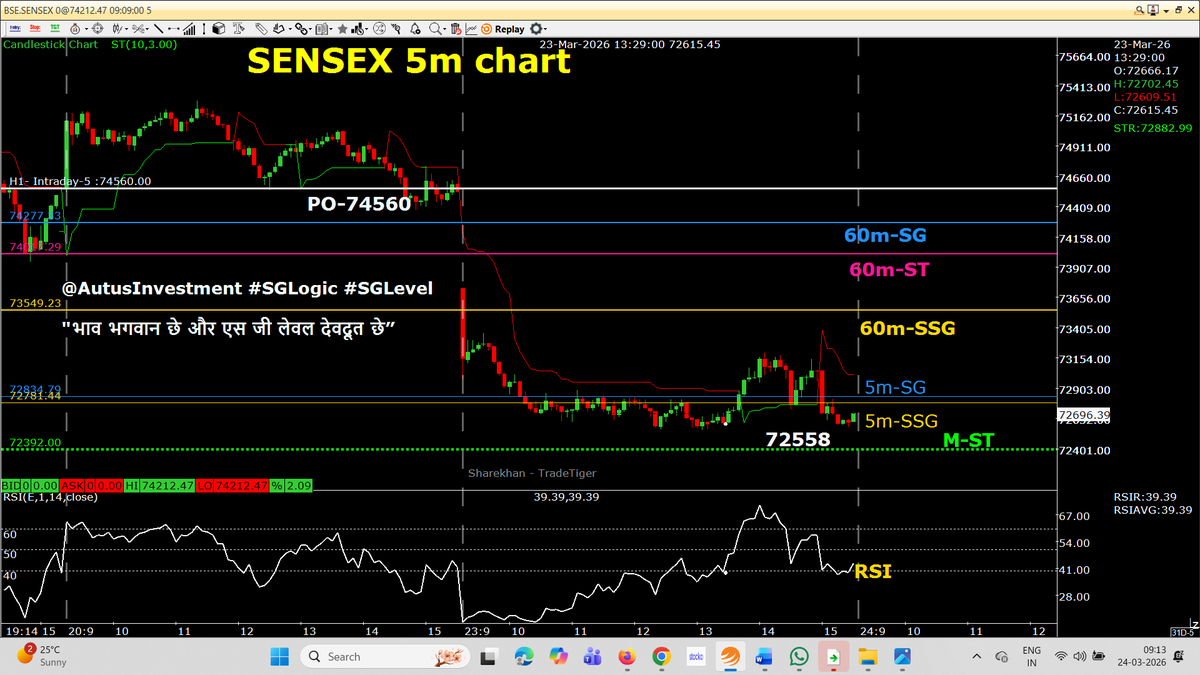This screenshot has width=1200, height=675.
Task: Click the PO-74560 annotation text
Action: (358, 205)
